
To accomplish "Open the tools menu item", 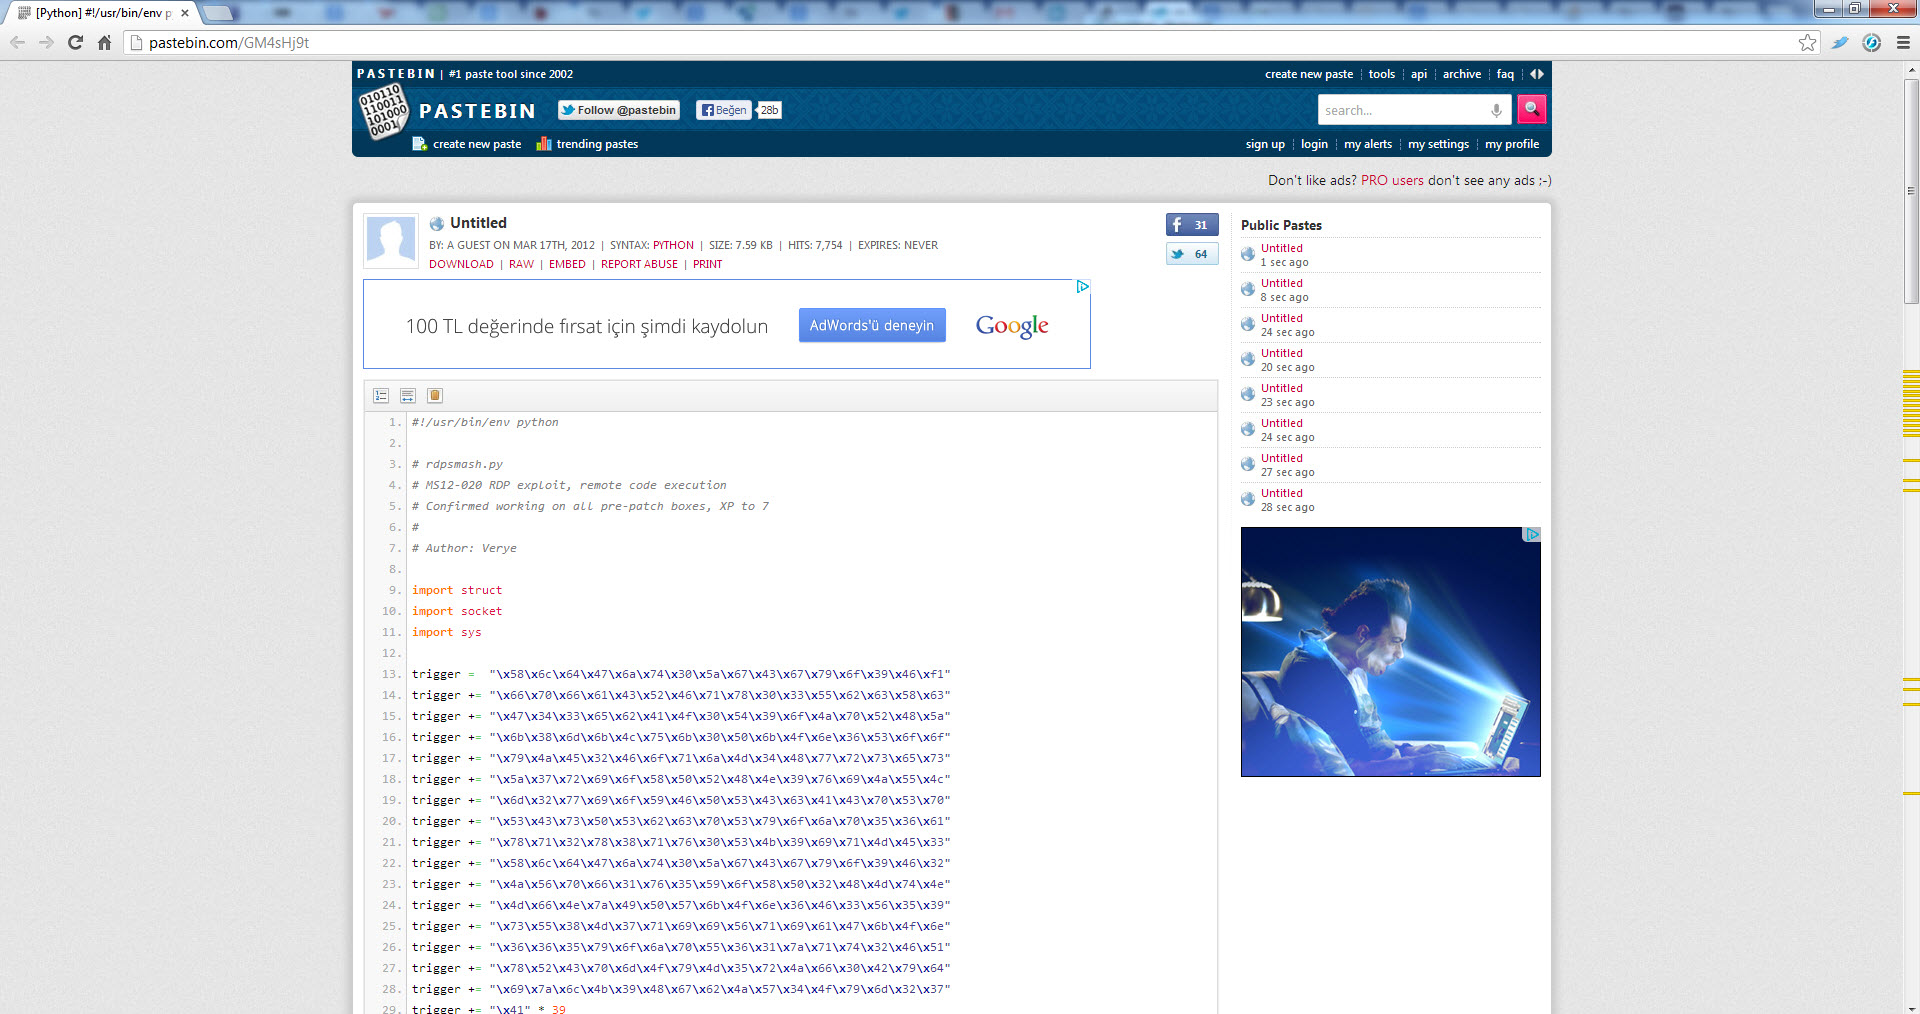I will [1382, 74].
